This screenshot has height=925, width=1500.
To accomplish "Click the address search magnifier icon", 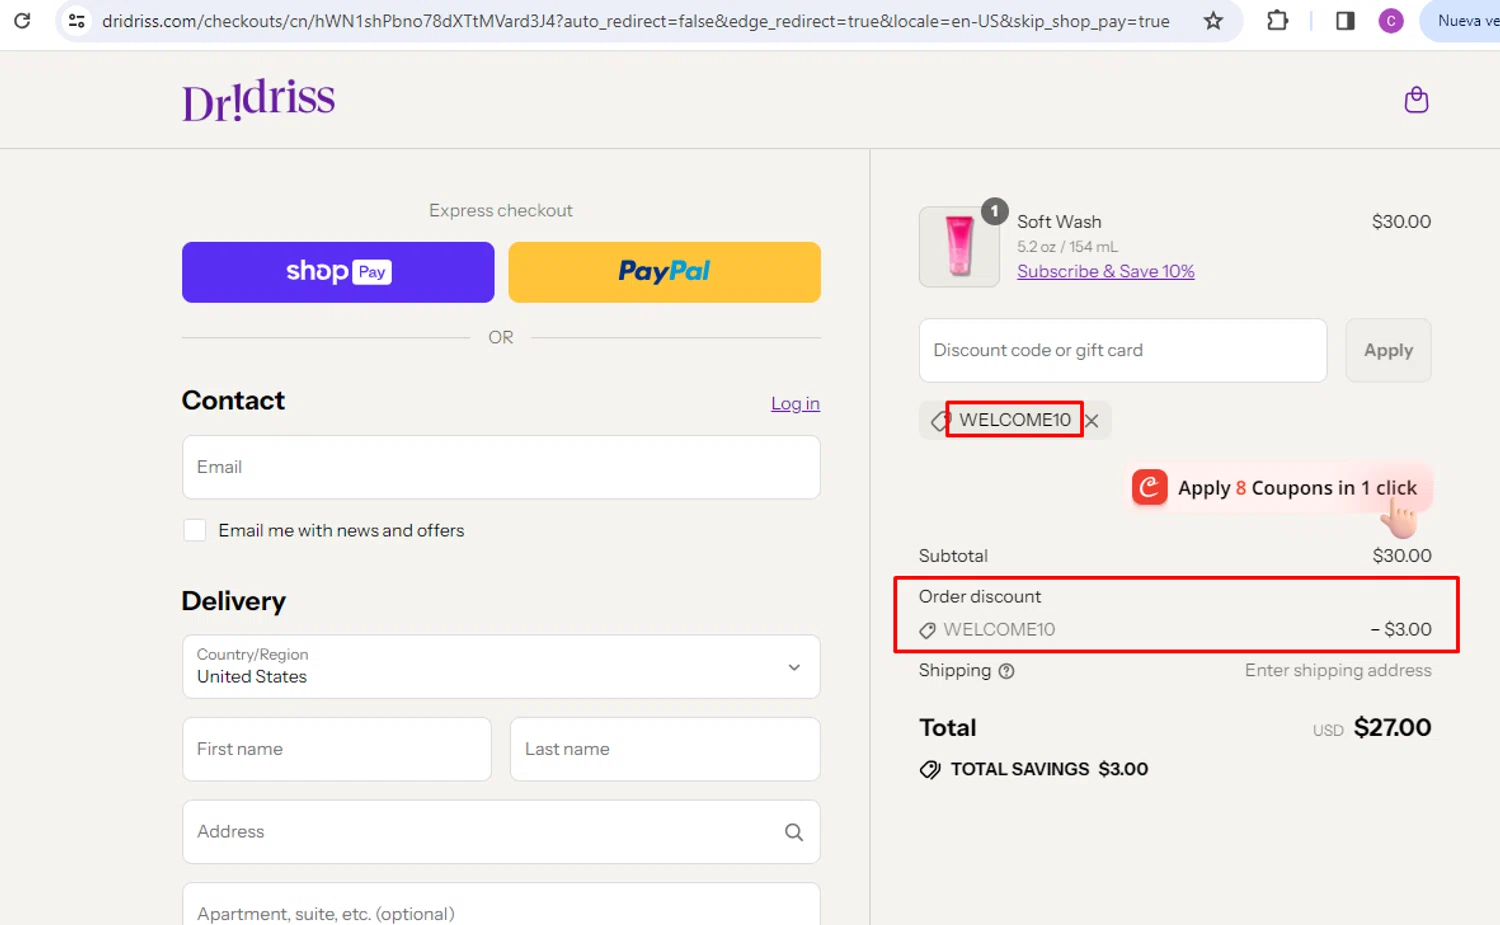I will tap(794, 832).
